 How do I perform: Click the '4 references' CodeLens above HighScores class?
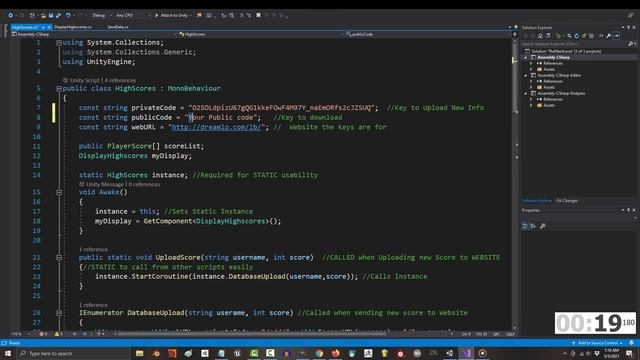[120, 80]
